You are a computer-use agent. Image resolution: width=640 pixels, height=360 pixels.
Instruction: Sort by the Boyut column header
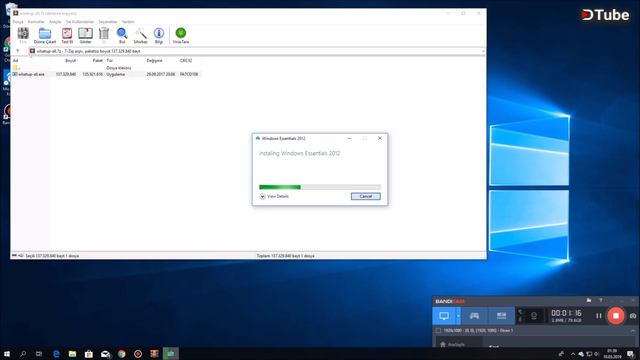pyautogui.click(x=64, y=60)
